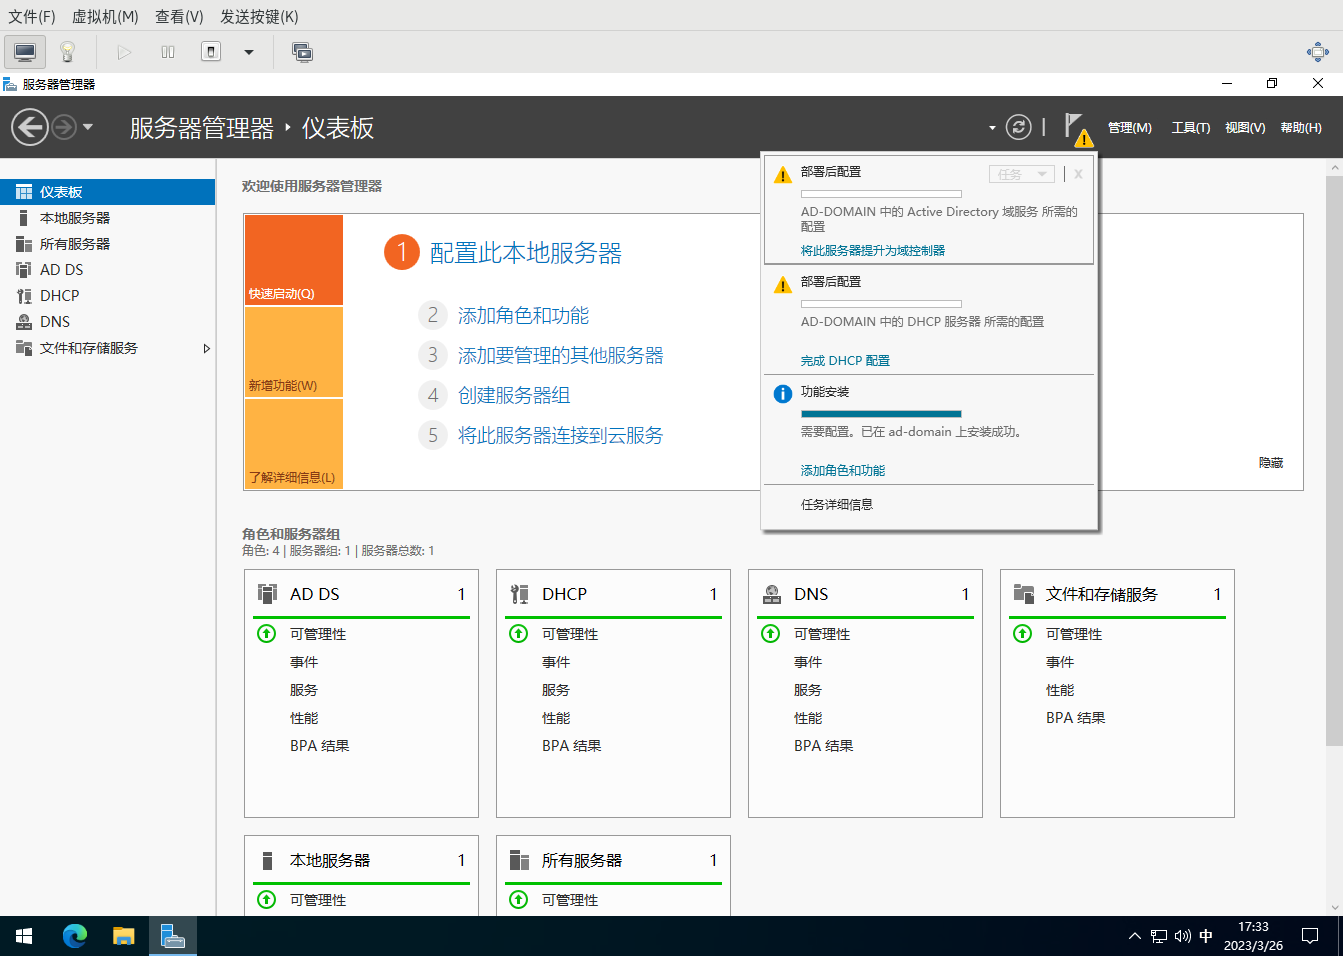Dismiss the first notification with its X

(1078, 174)
